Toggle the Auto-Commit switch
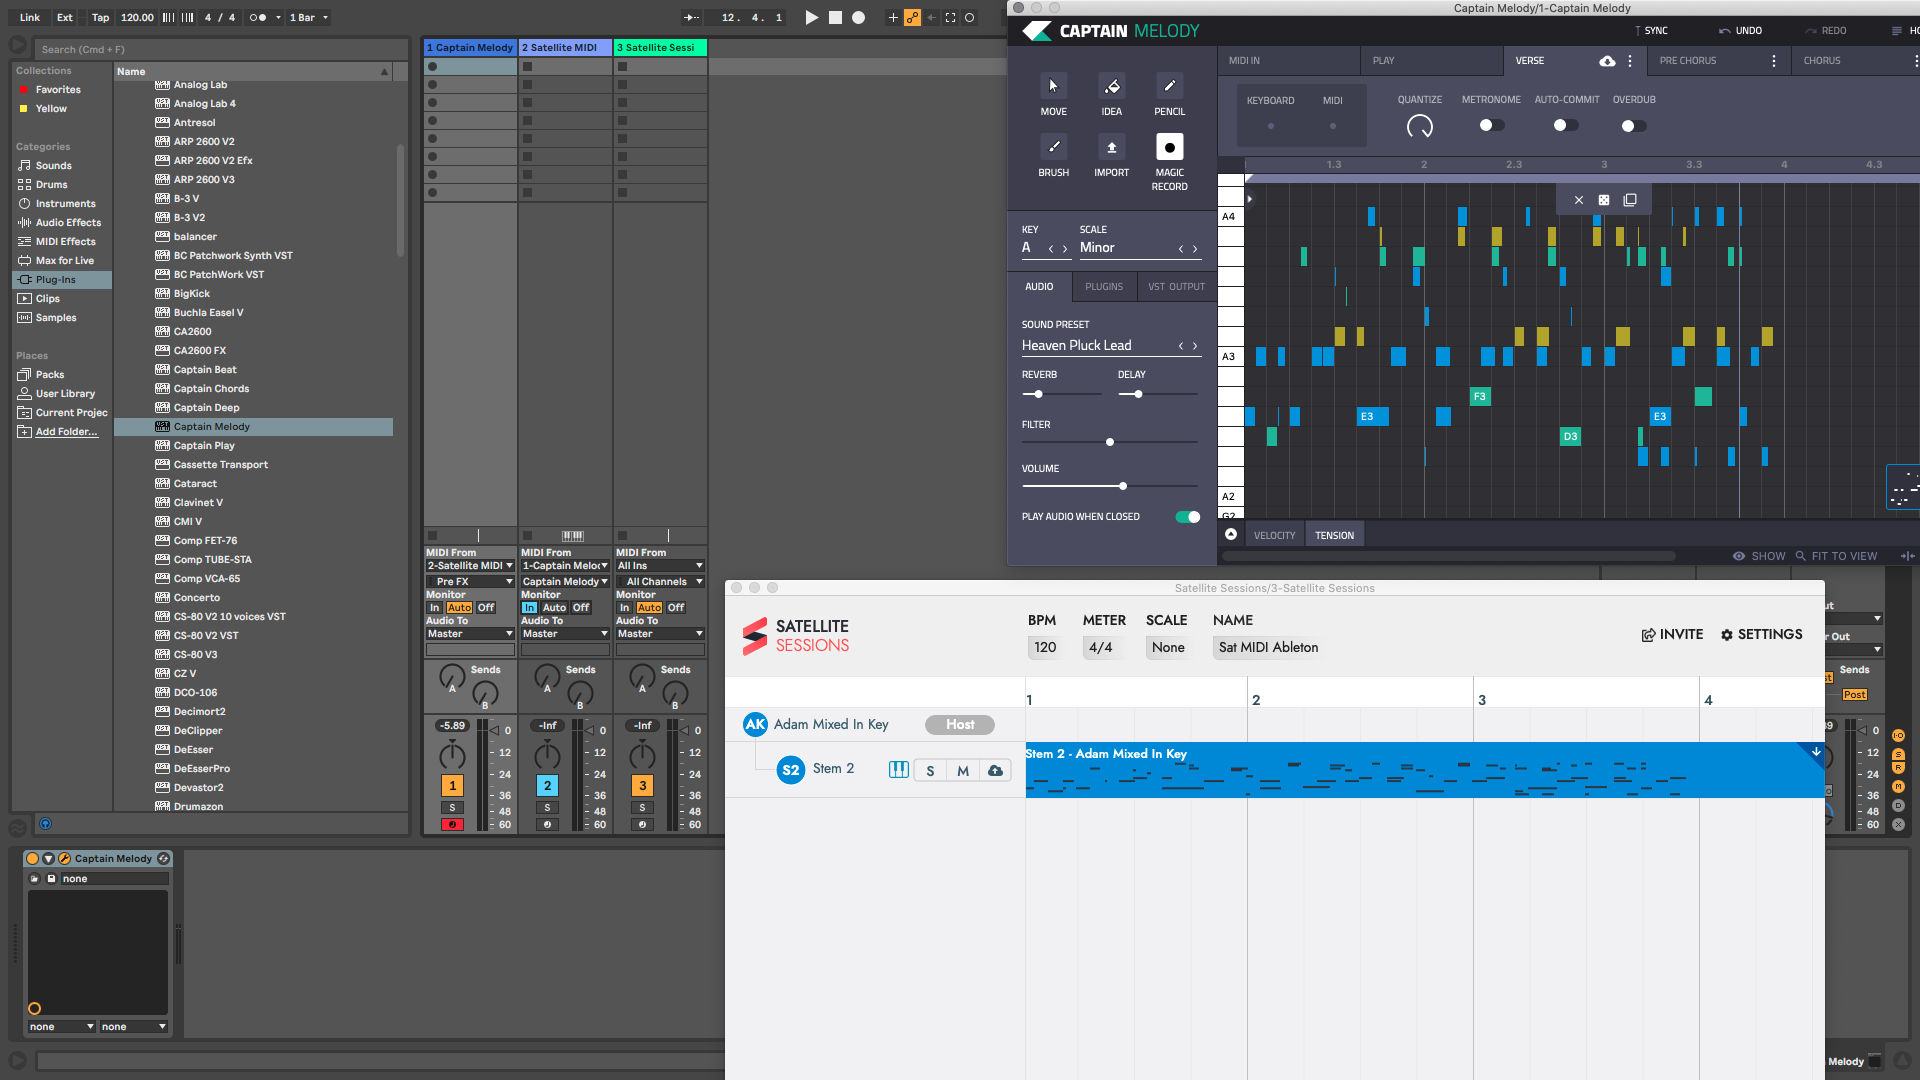Screen dimensions: 1920x1080 click(1566, 126)
